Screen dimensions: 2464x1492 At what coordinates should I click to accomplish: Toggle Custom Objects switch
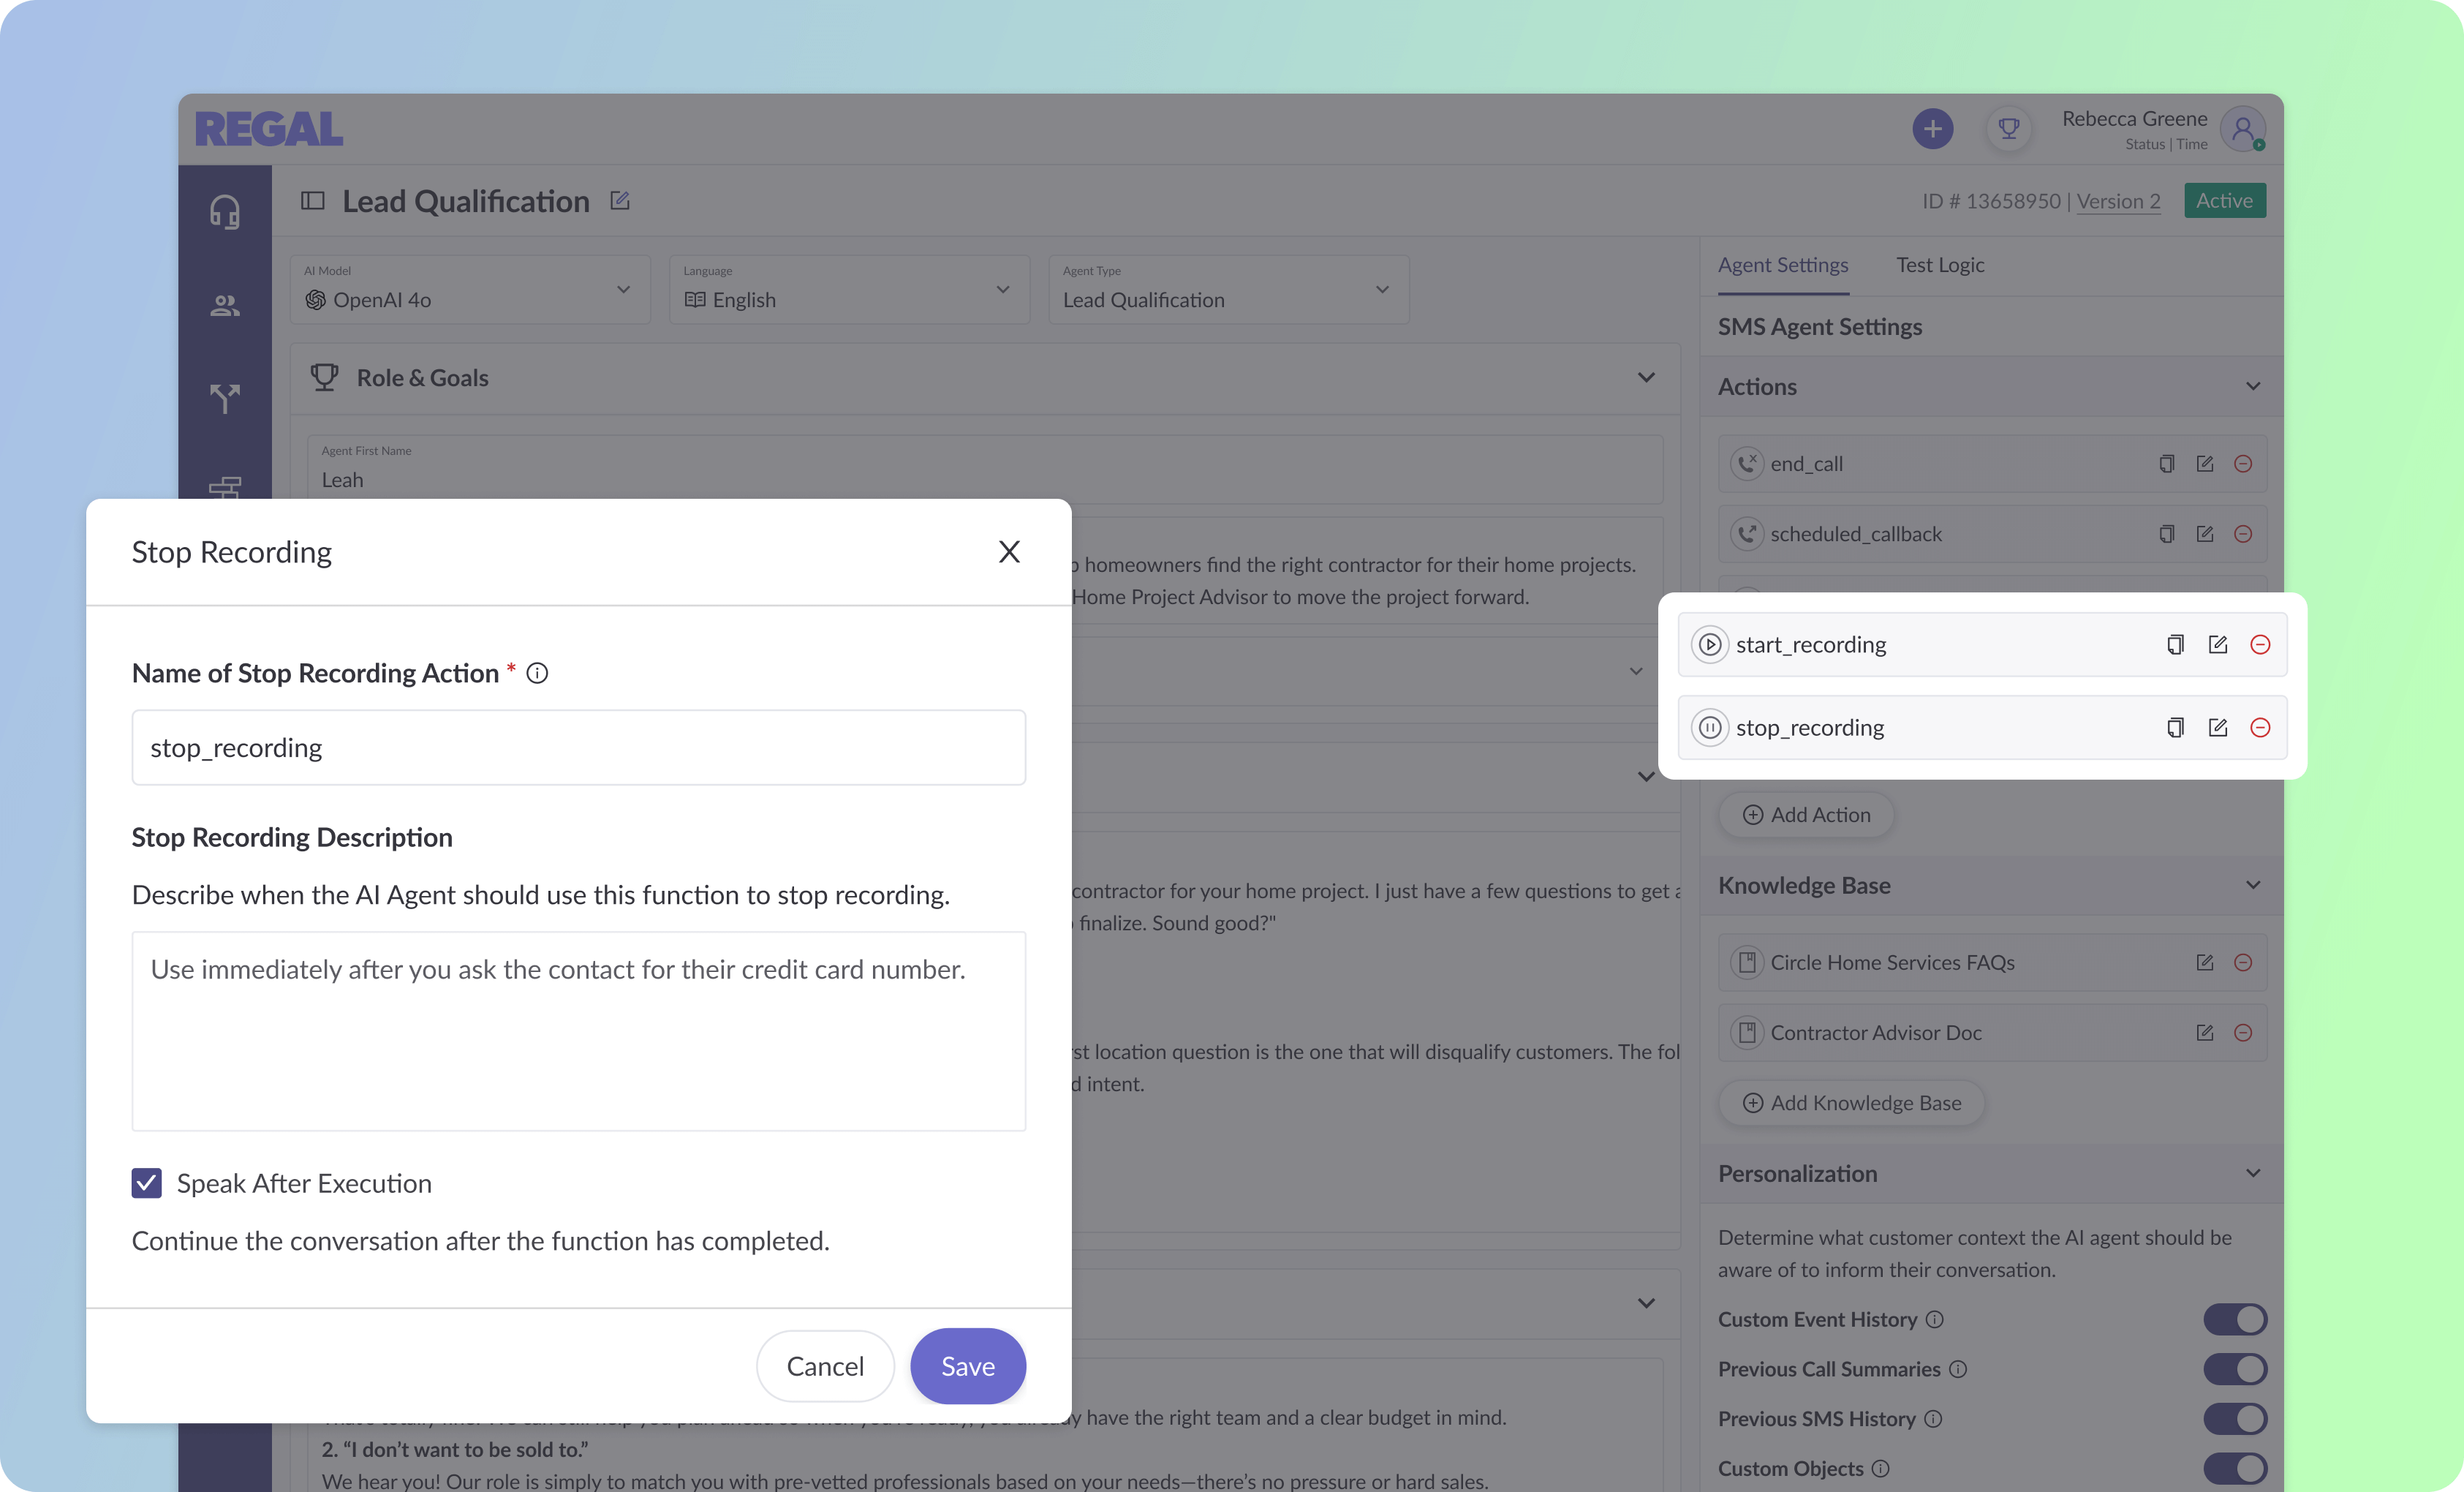2235,1469
